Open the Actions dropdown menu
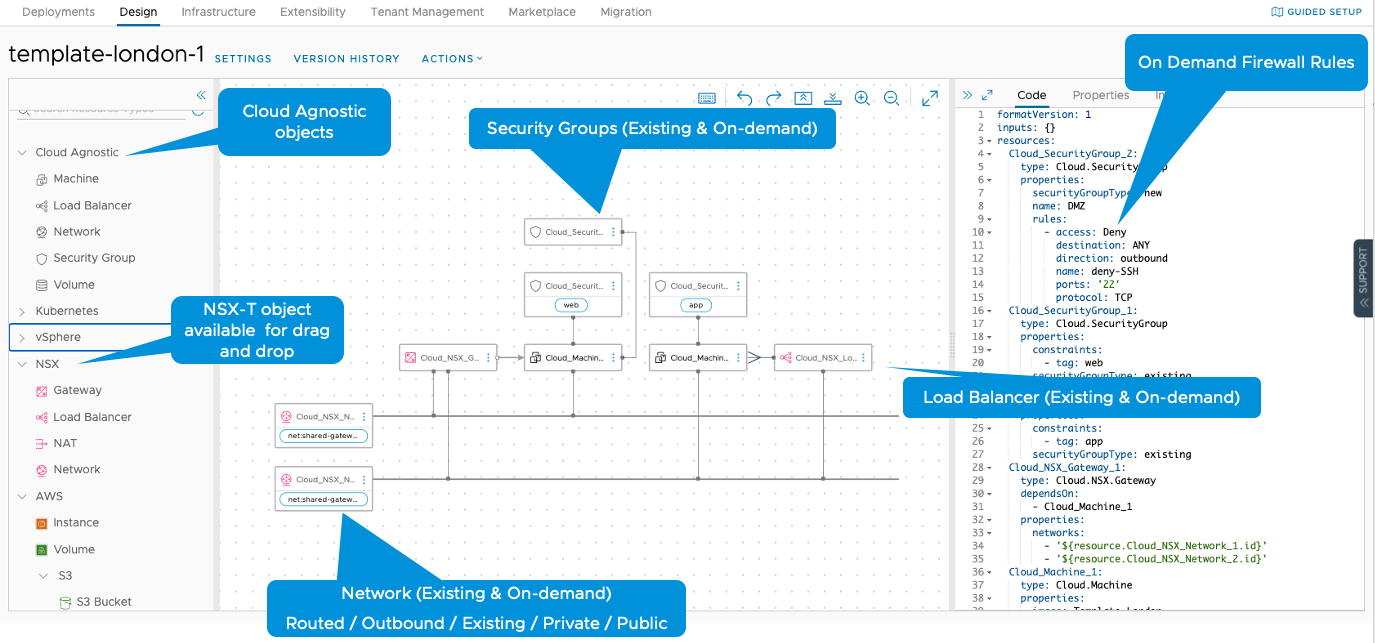1375x643 pixels. coord(452,59)
